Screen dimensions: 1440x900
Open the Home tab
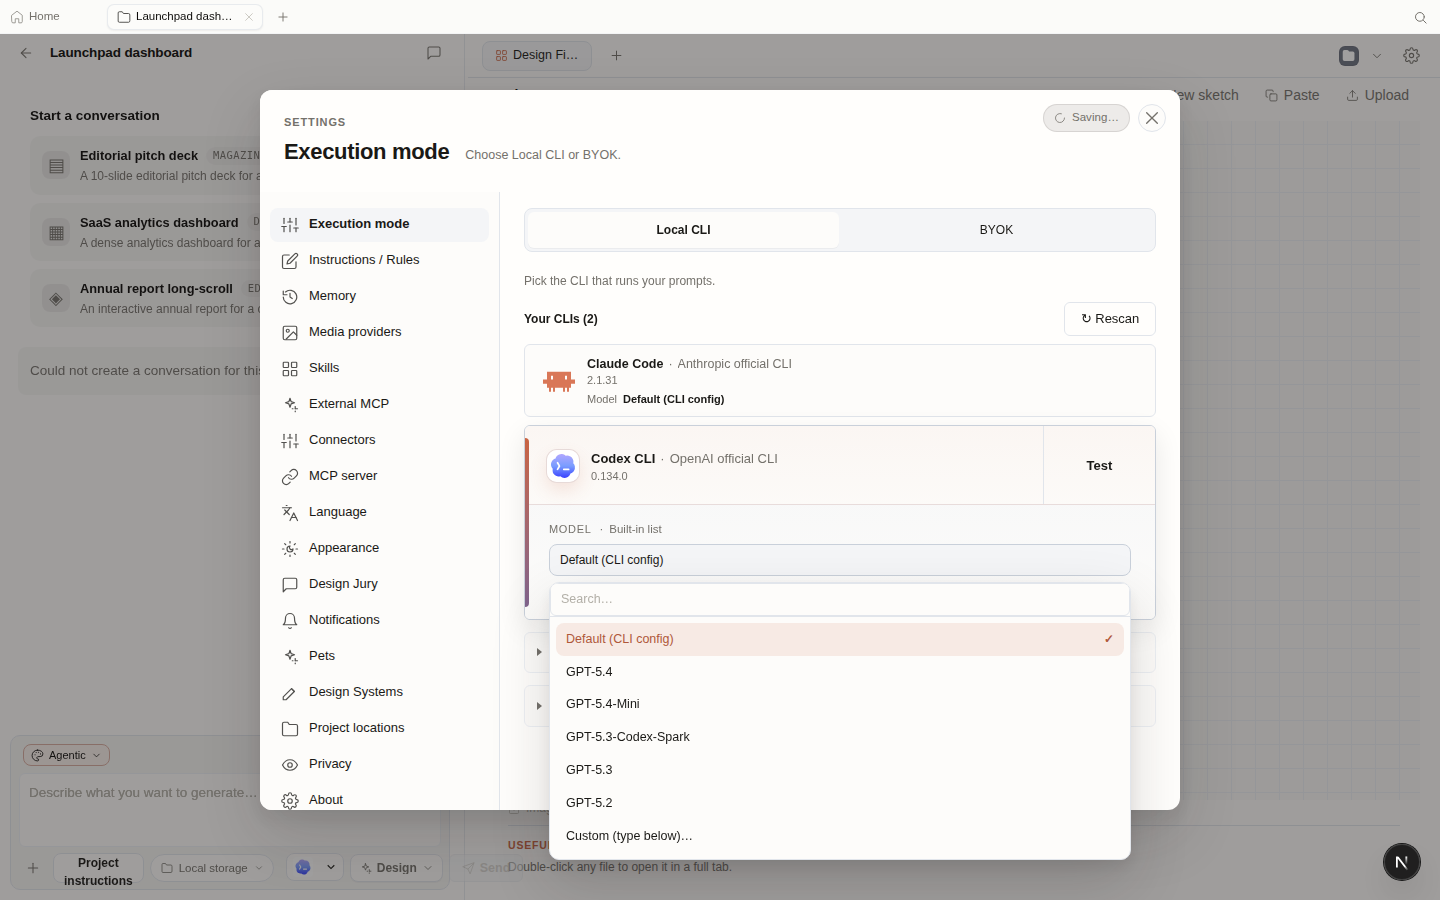click(35, 17)
